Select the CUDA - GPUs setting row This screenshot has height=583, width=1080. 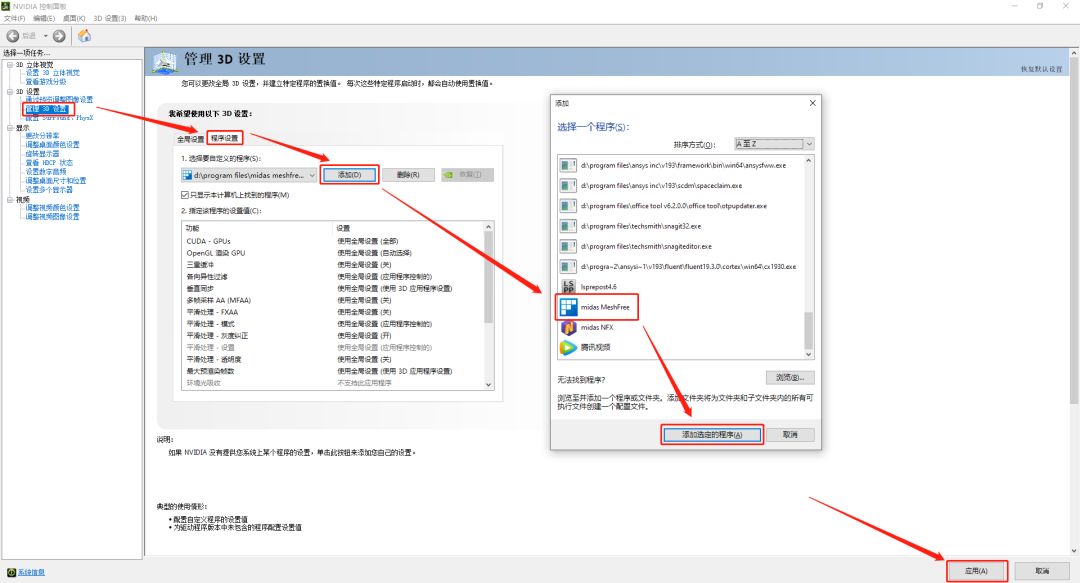click(x=333, y=241)
